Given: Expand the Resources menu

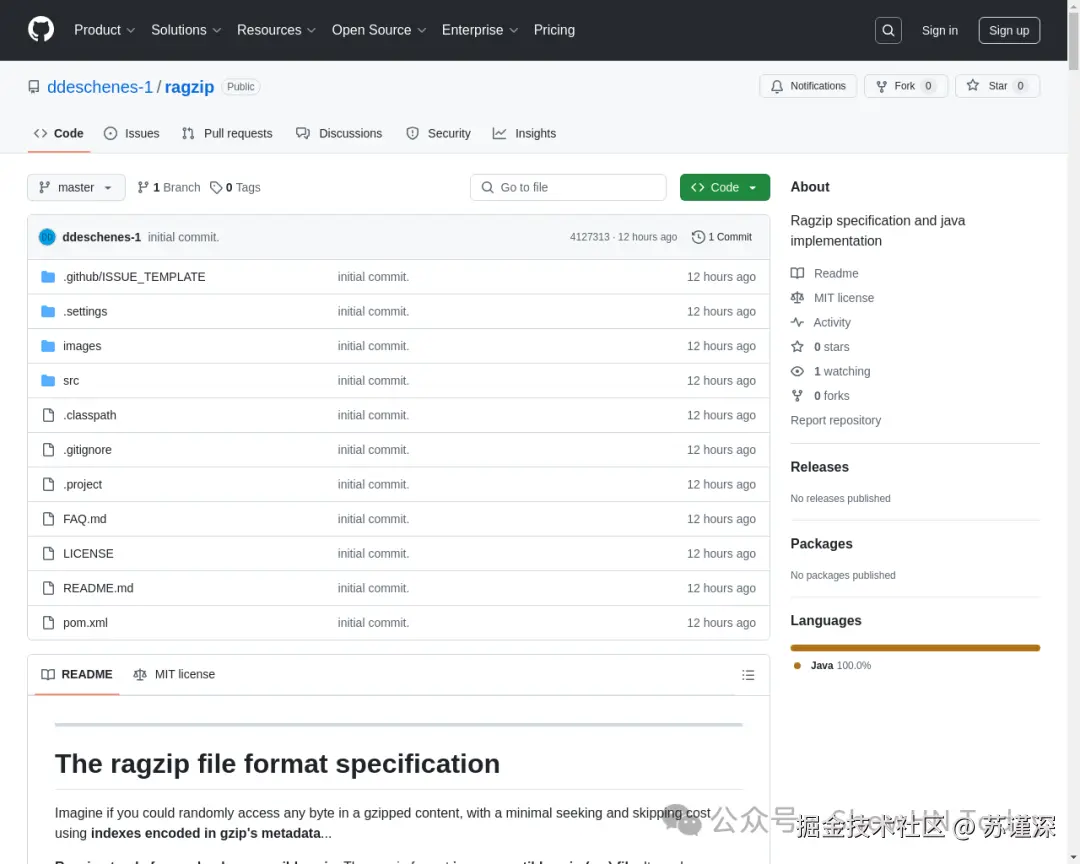Looking at the screenshot, I should pyautogui.click(x=276, y=30).
